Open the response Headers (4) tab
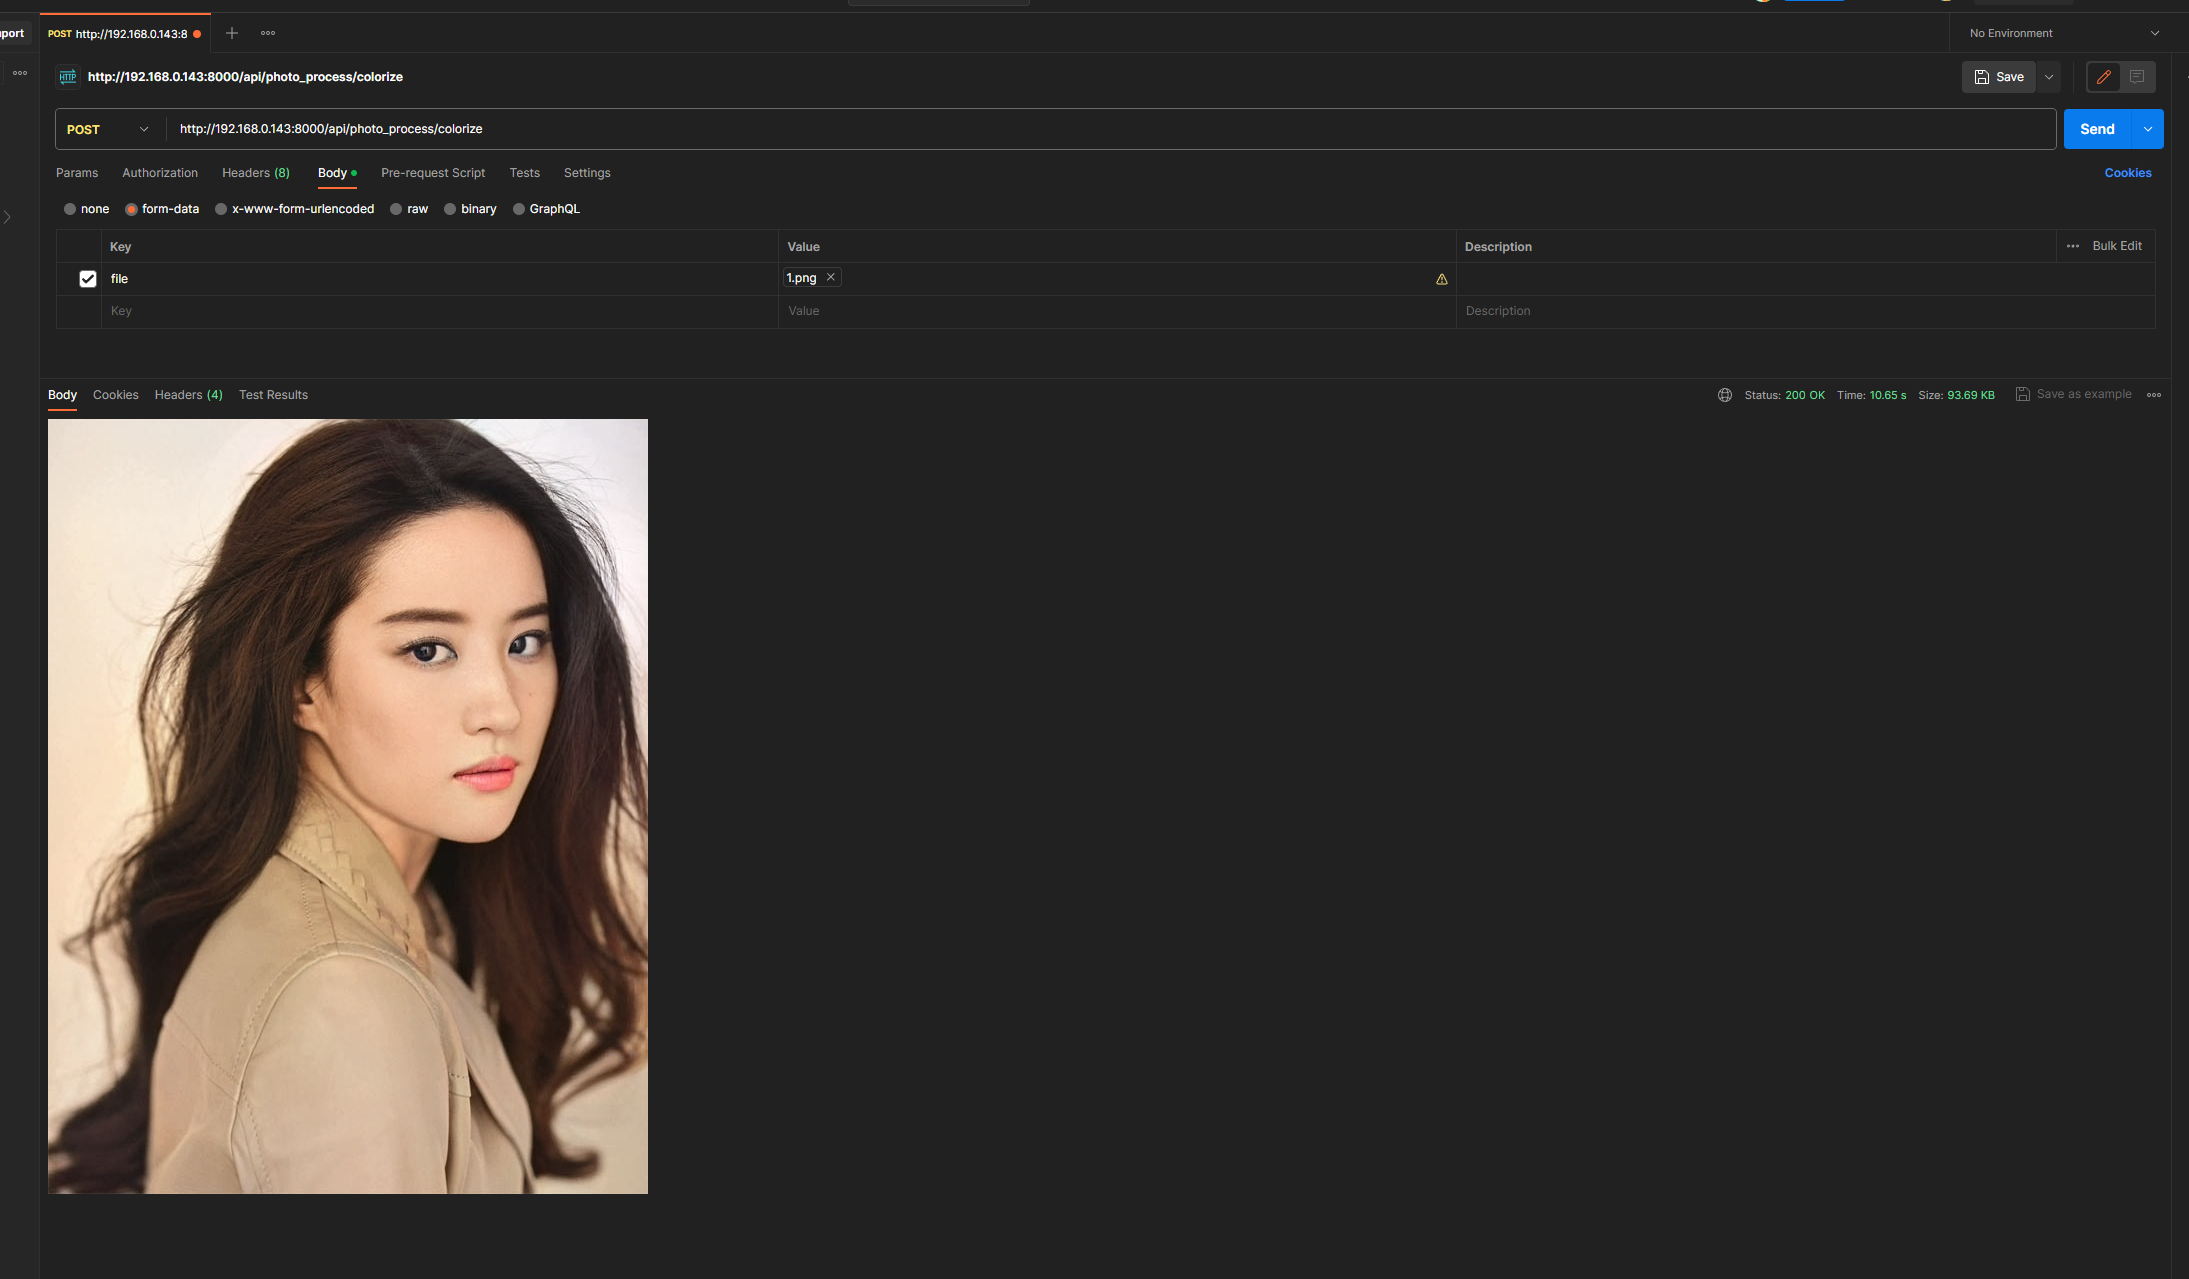This screenshot has height=1279, width=2189. 188,395
